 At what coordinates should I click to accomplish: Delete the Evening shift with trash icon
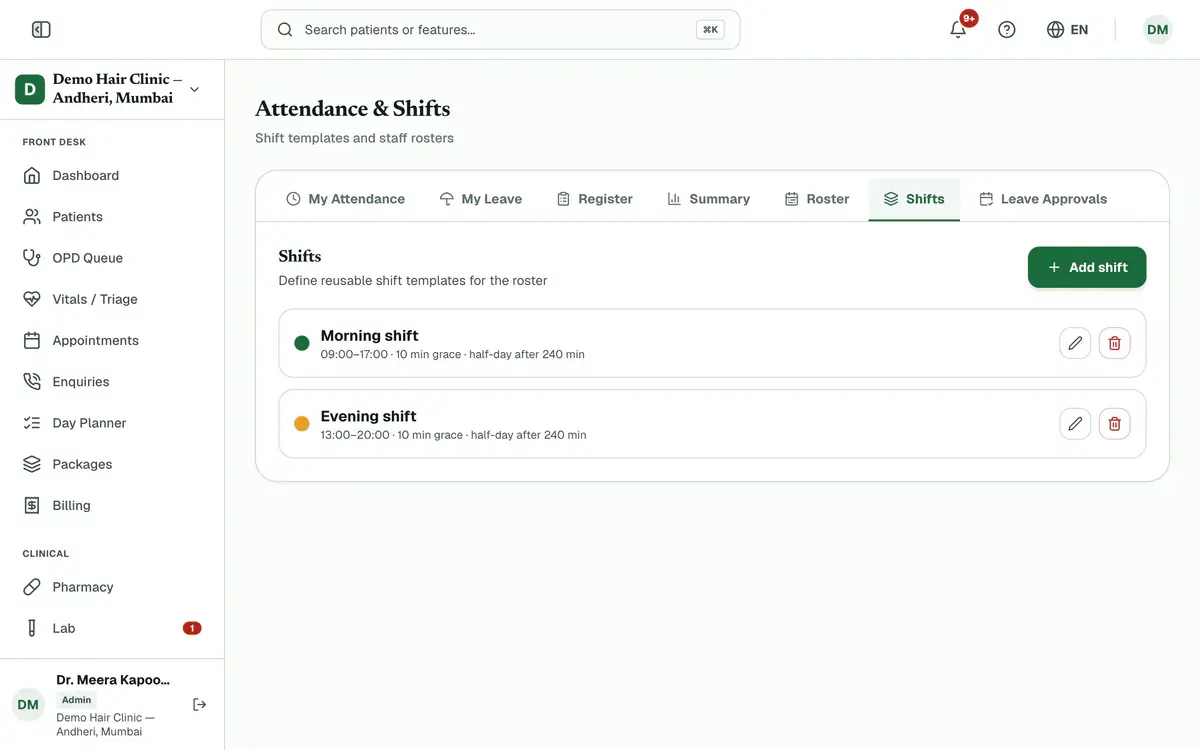[x=1115, y=424]
